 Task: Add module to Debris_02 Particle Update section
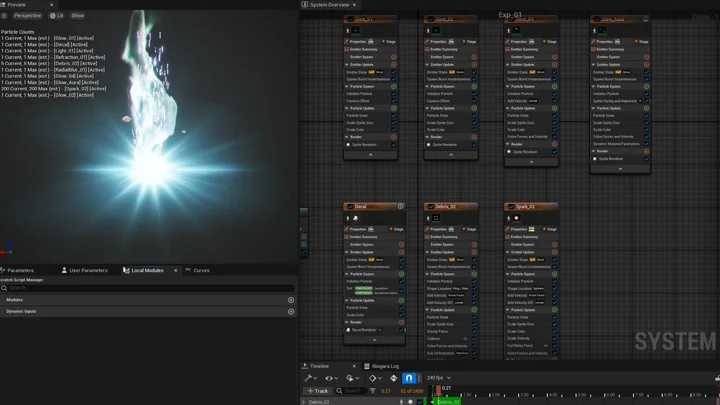[x=474, y=310]
